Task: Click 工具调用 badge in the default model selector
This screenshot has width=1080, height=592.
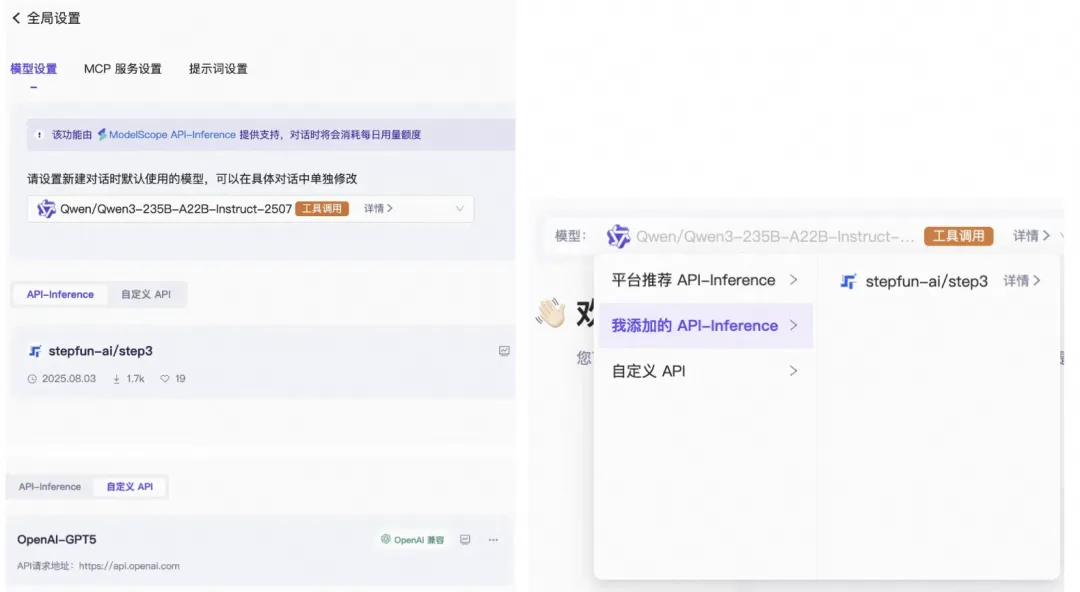Action: click(322, 209)
